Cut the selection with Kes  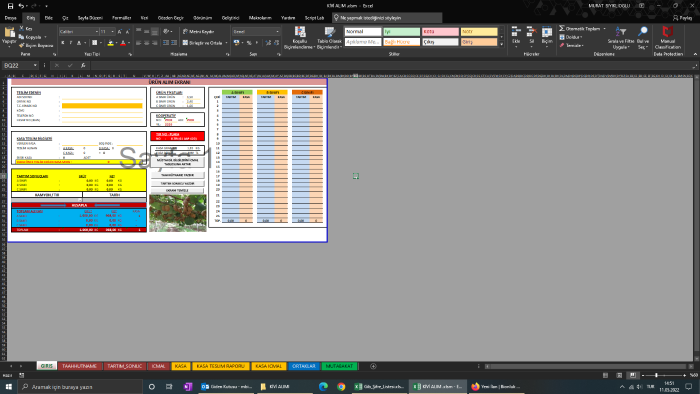(x=26, y=29)
